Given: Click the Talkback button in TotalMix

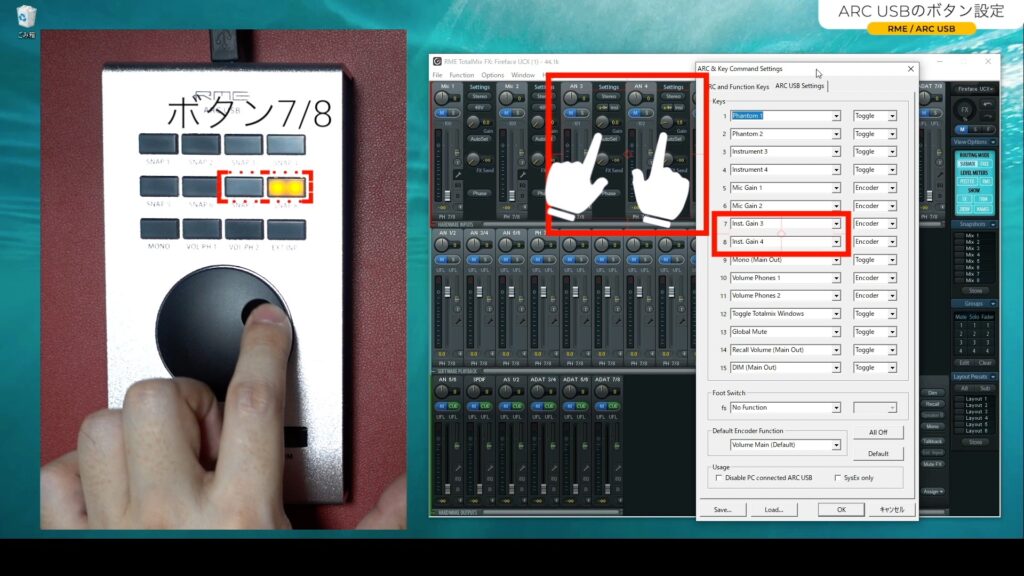Looking at the screenshot, I should (x=933, y=442).
